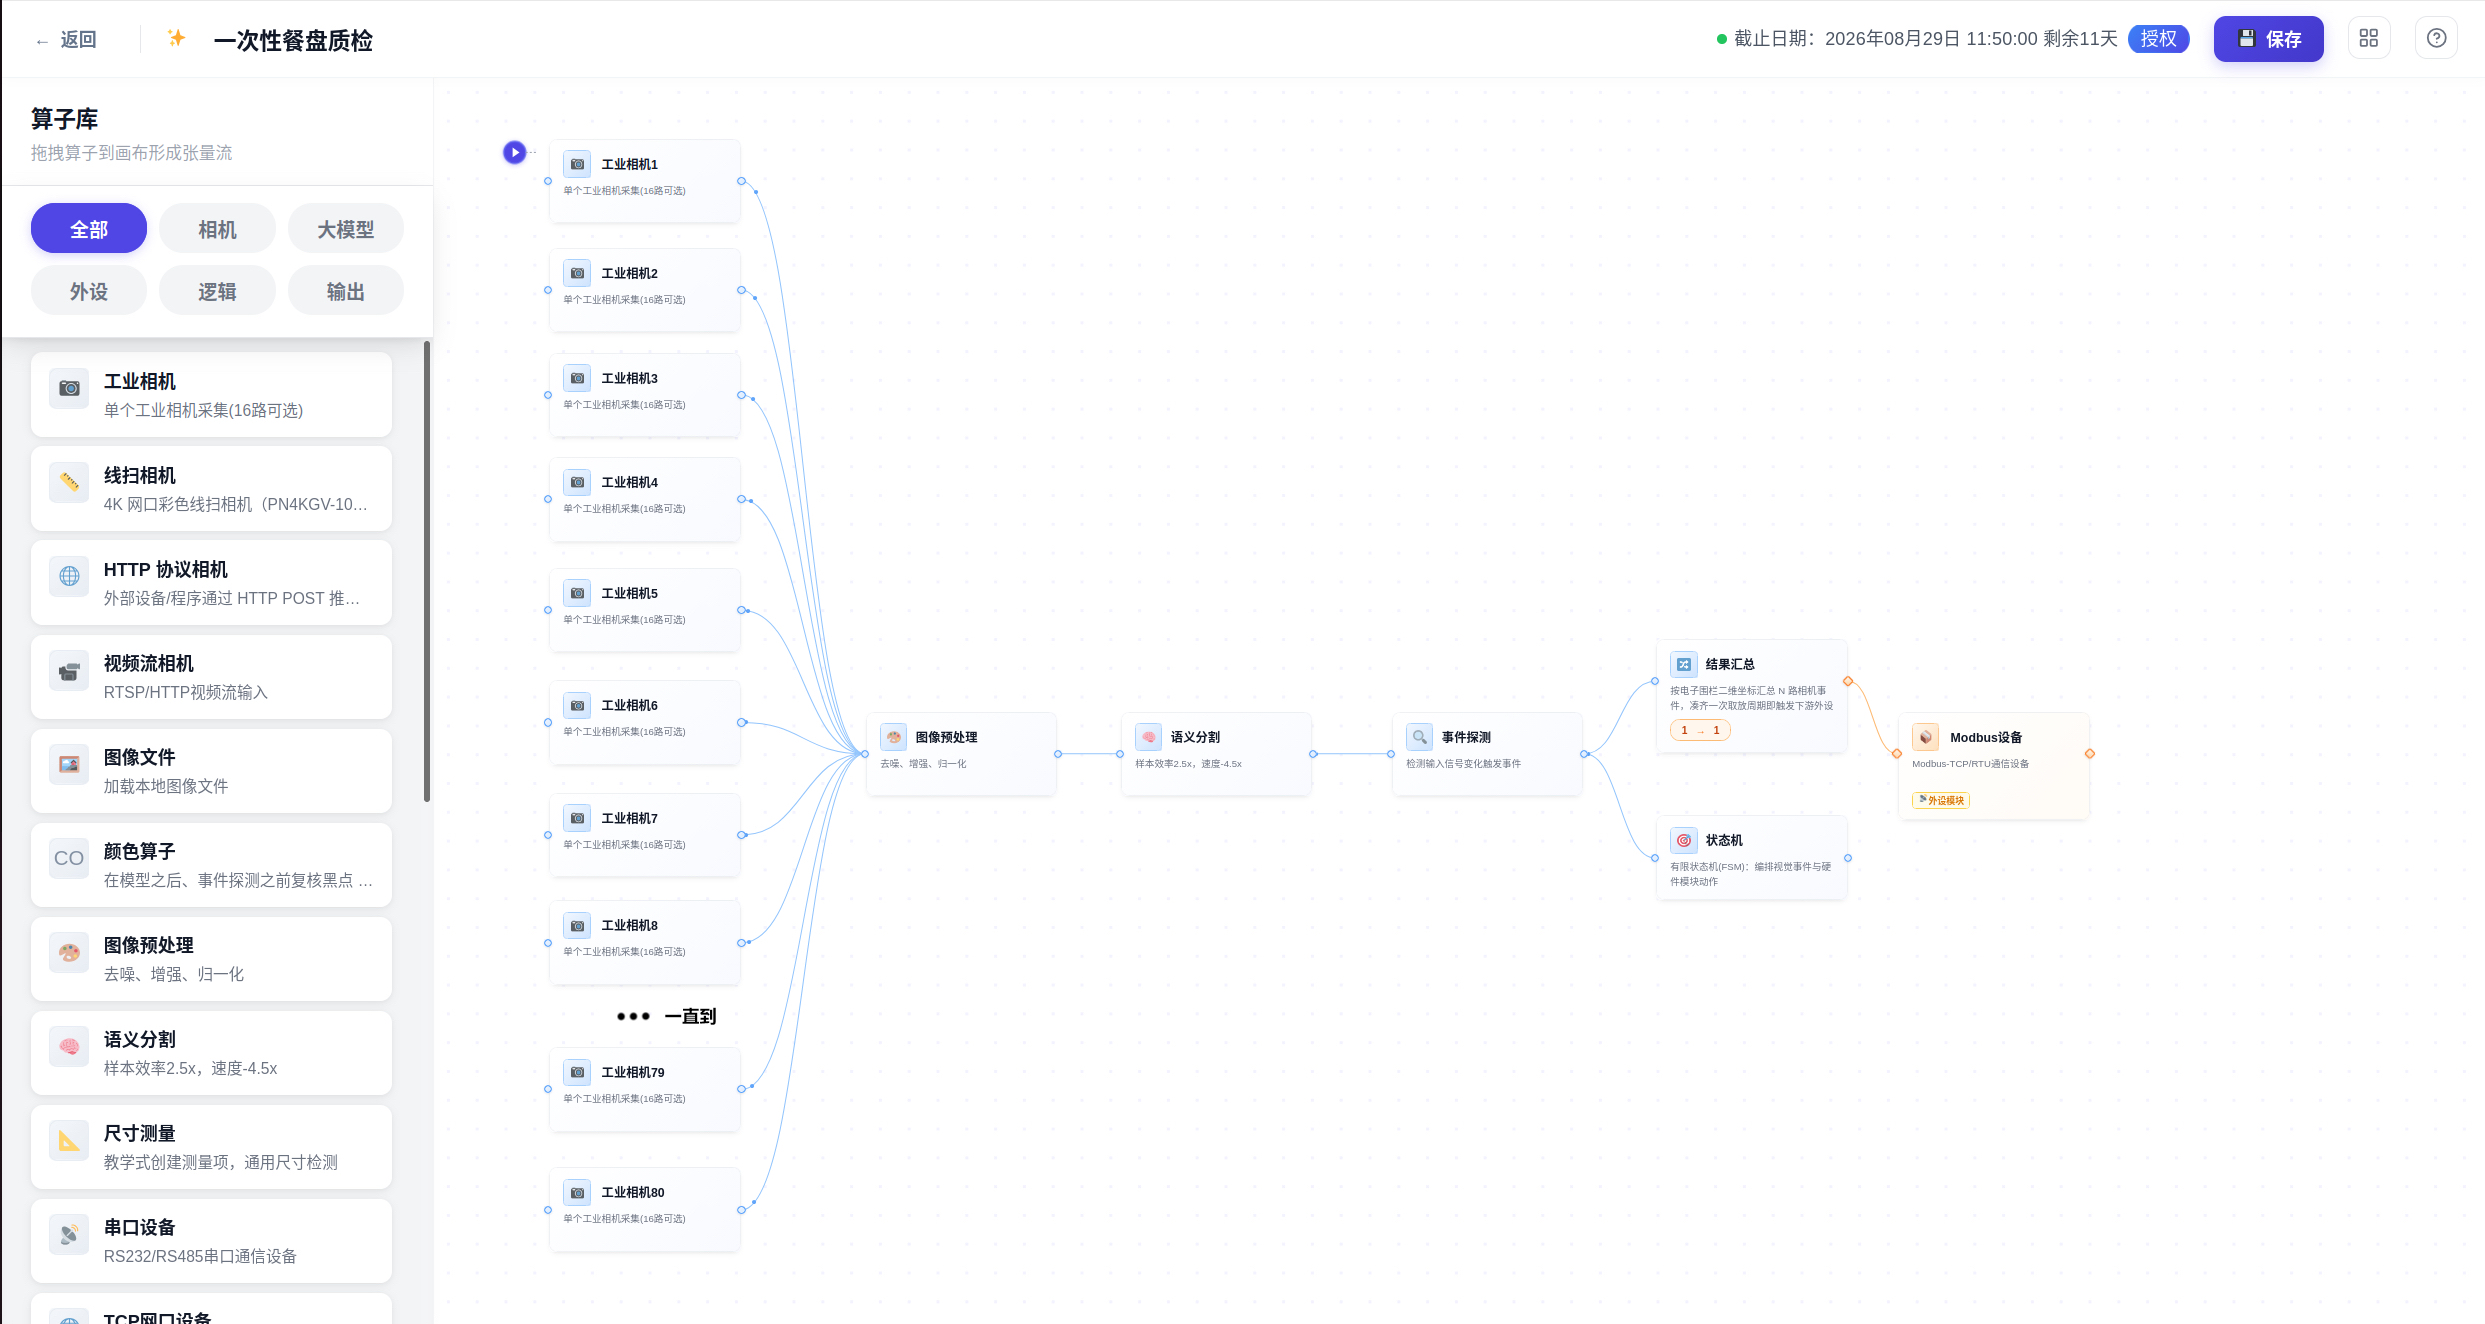Viewport: 2485px width, 1324px height.
Task: Select the 大模型 category tab
Action: (346, 229)
